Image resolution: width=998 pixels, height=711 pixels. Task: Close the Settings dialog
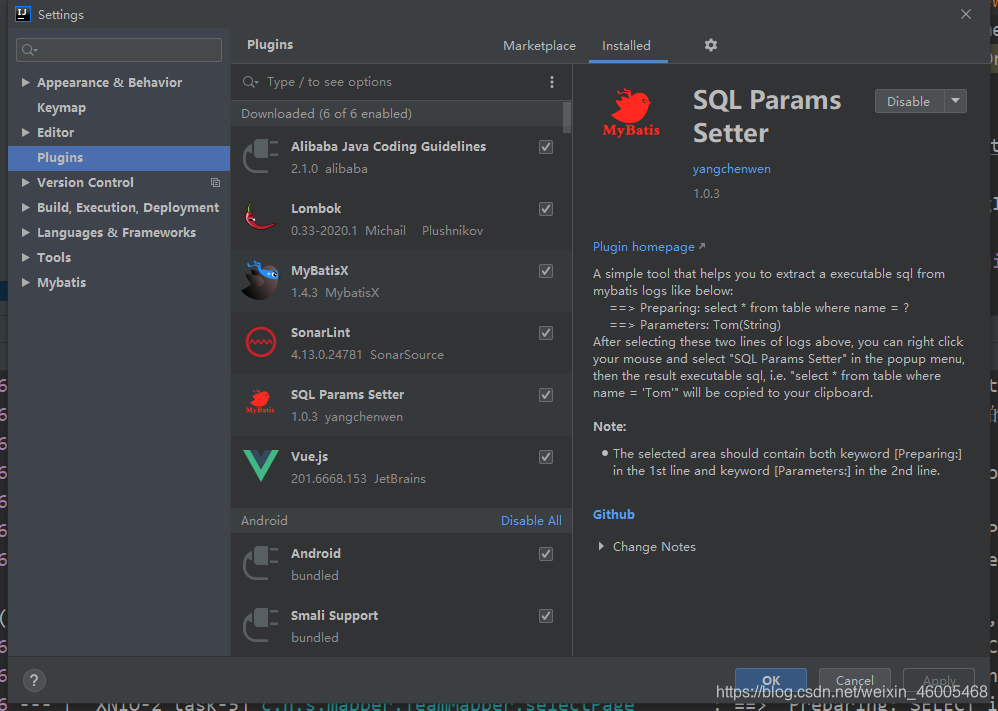coord(966,14)
